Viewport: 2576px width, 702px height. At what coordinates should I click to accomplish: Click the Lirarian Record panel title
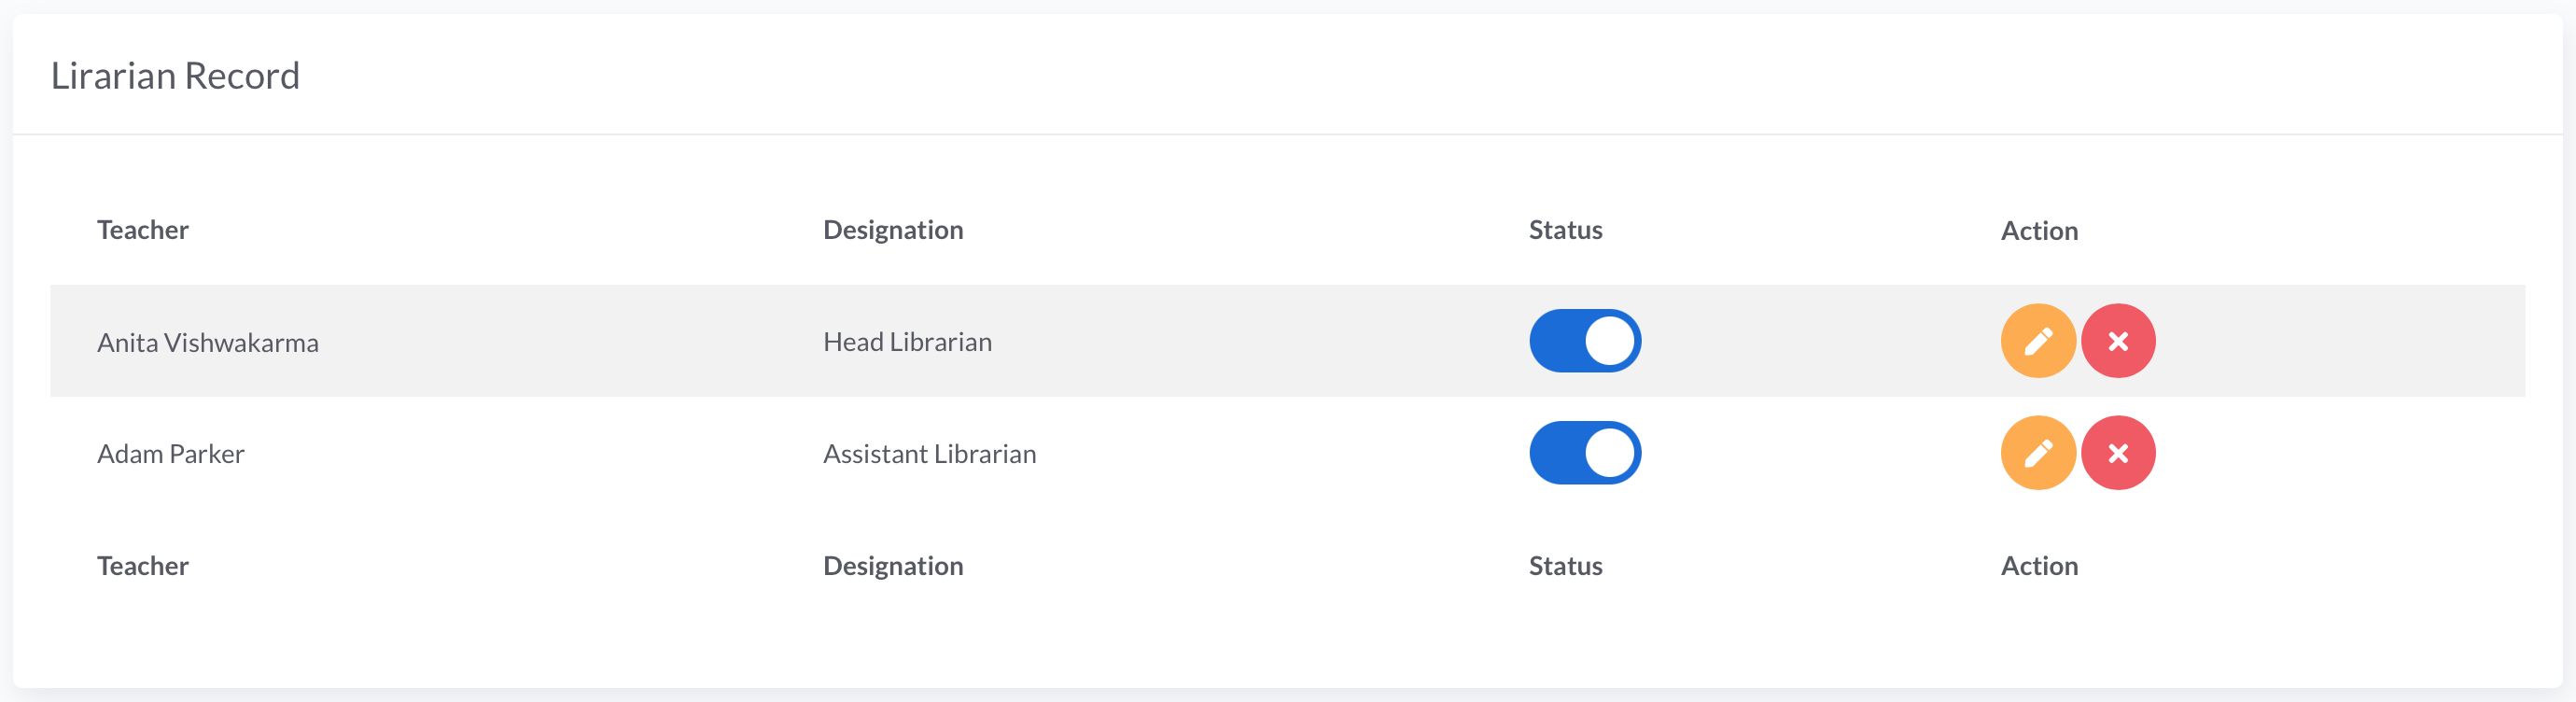click(x=175, y=76)
